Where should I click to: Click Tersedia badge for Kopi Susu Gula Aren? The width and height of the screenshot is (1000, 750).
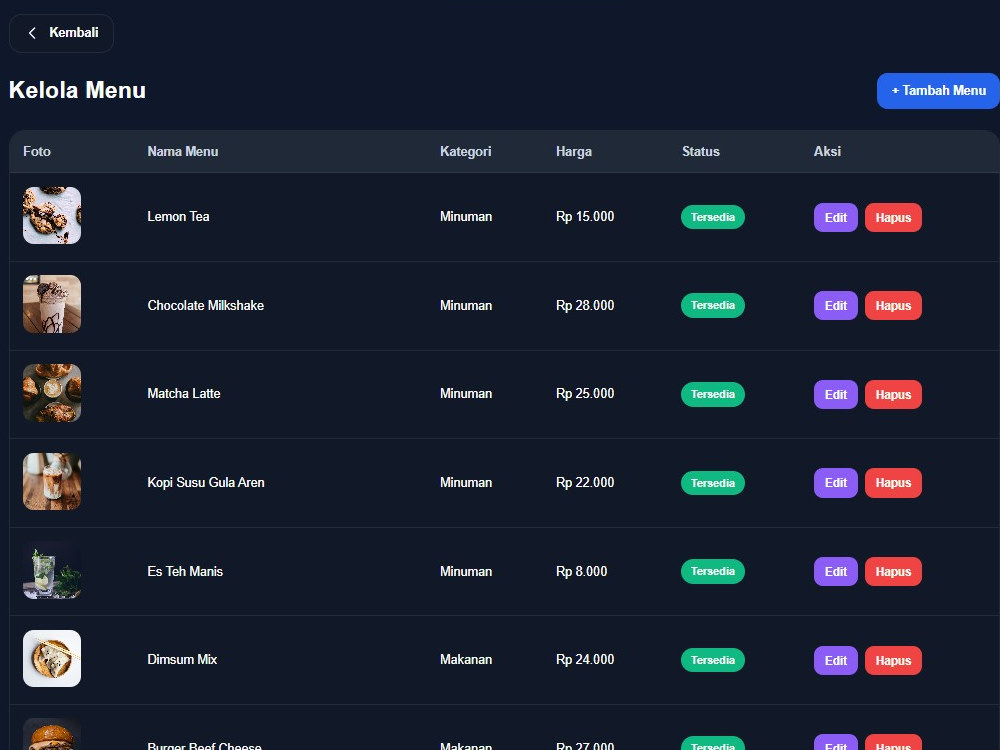[x=712, y=483]
